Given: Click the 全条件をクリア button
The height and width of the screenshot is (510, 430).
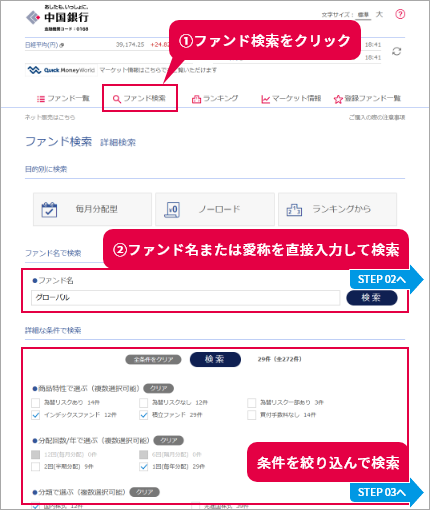Looking at the screenshot, I should point(153,360).
